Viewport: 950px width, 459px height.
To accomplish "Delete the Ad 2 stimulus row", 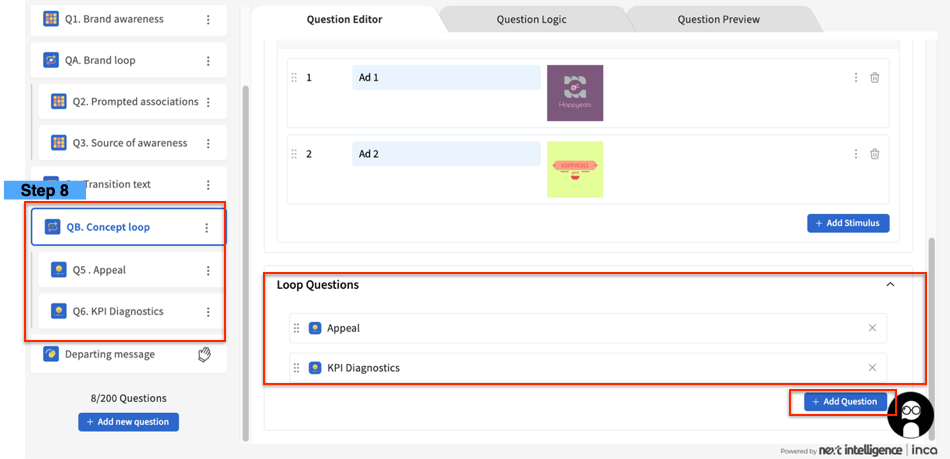I will coord(875,154).
